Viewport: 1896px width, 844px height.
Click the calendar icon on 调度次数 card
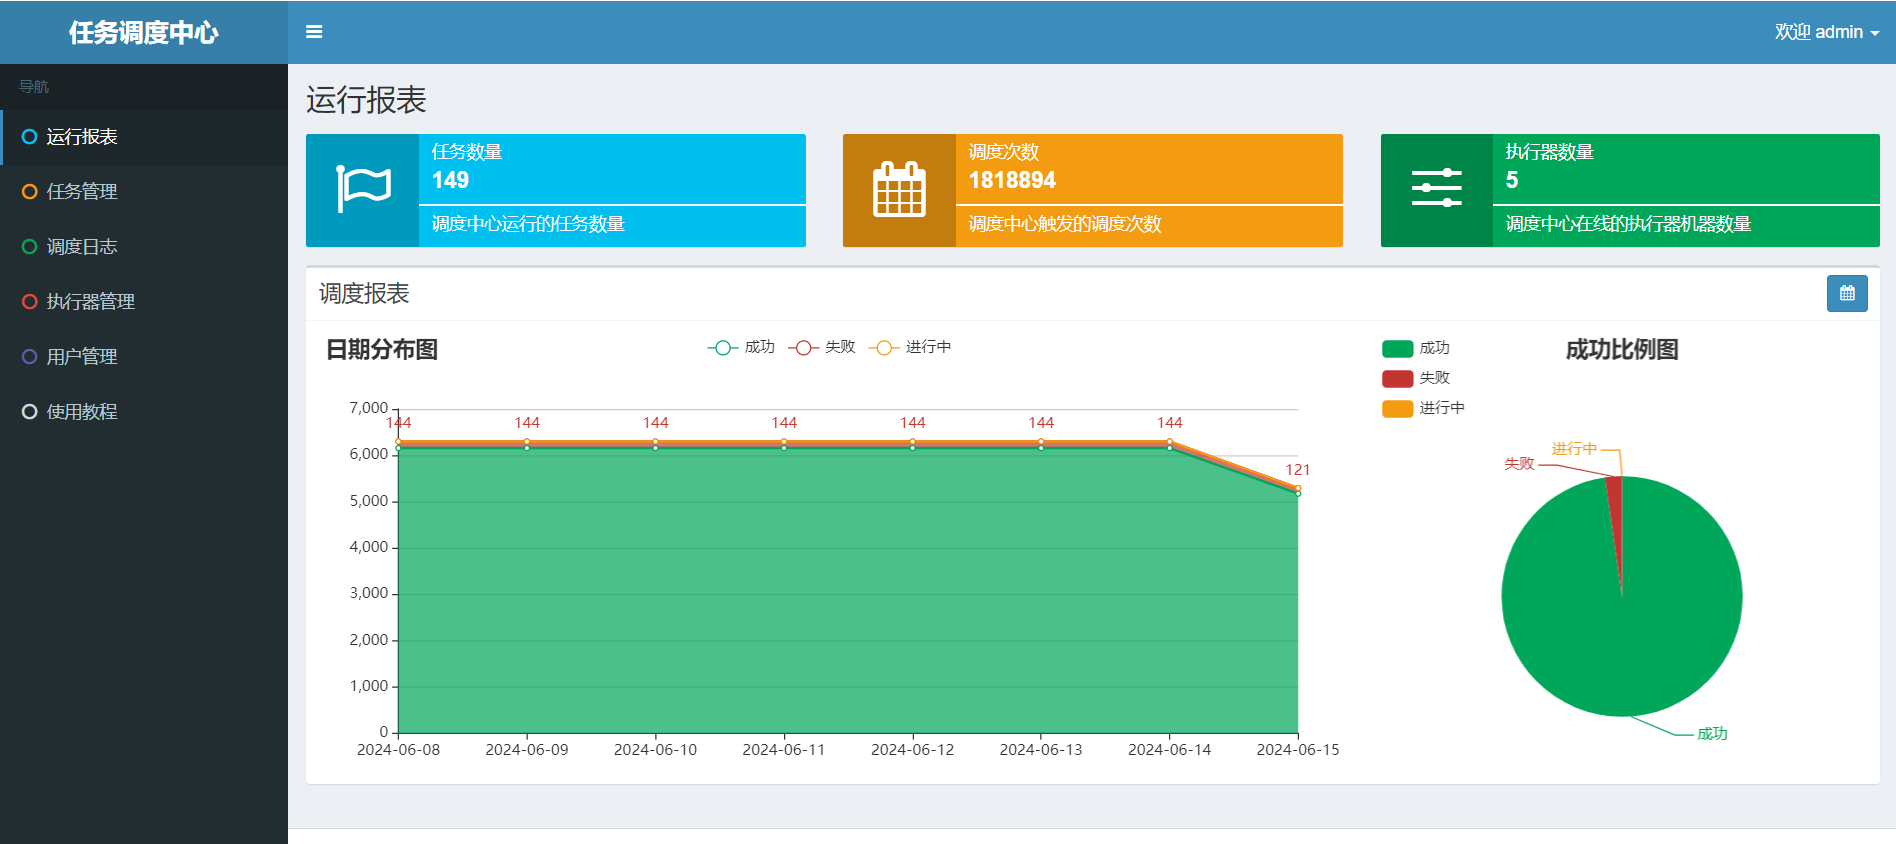[x=900, y=189]
